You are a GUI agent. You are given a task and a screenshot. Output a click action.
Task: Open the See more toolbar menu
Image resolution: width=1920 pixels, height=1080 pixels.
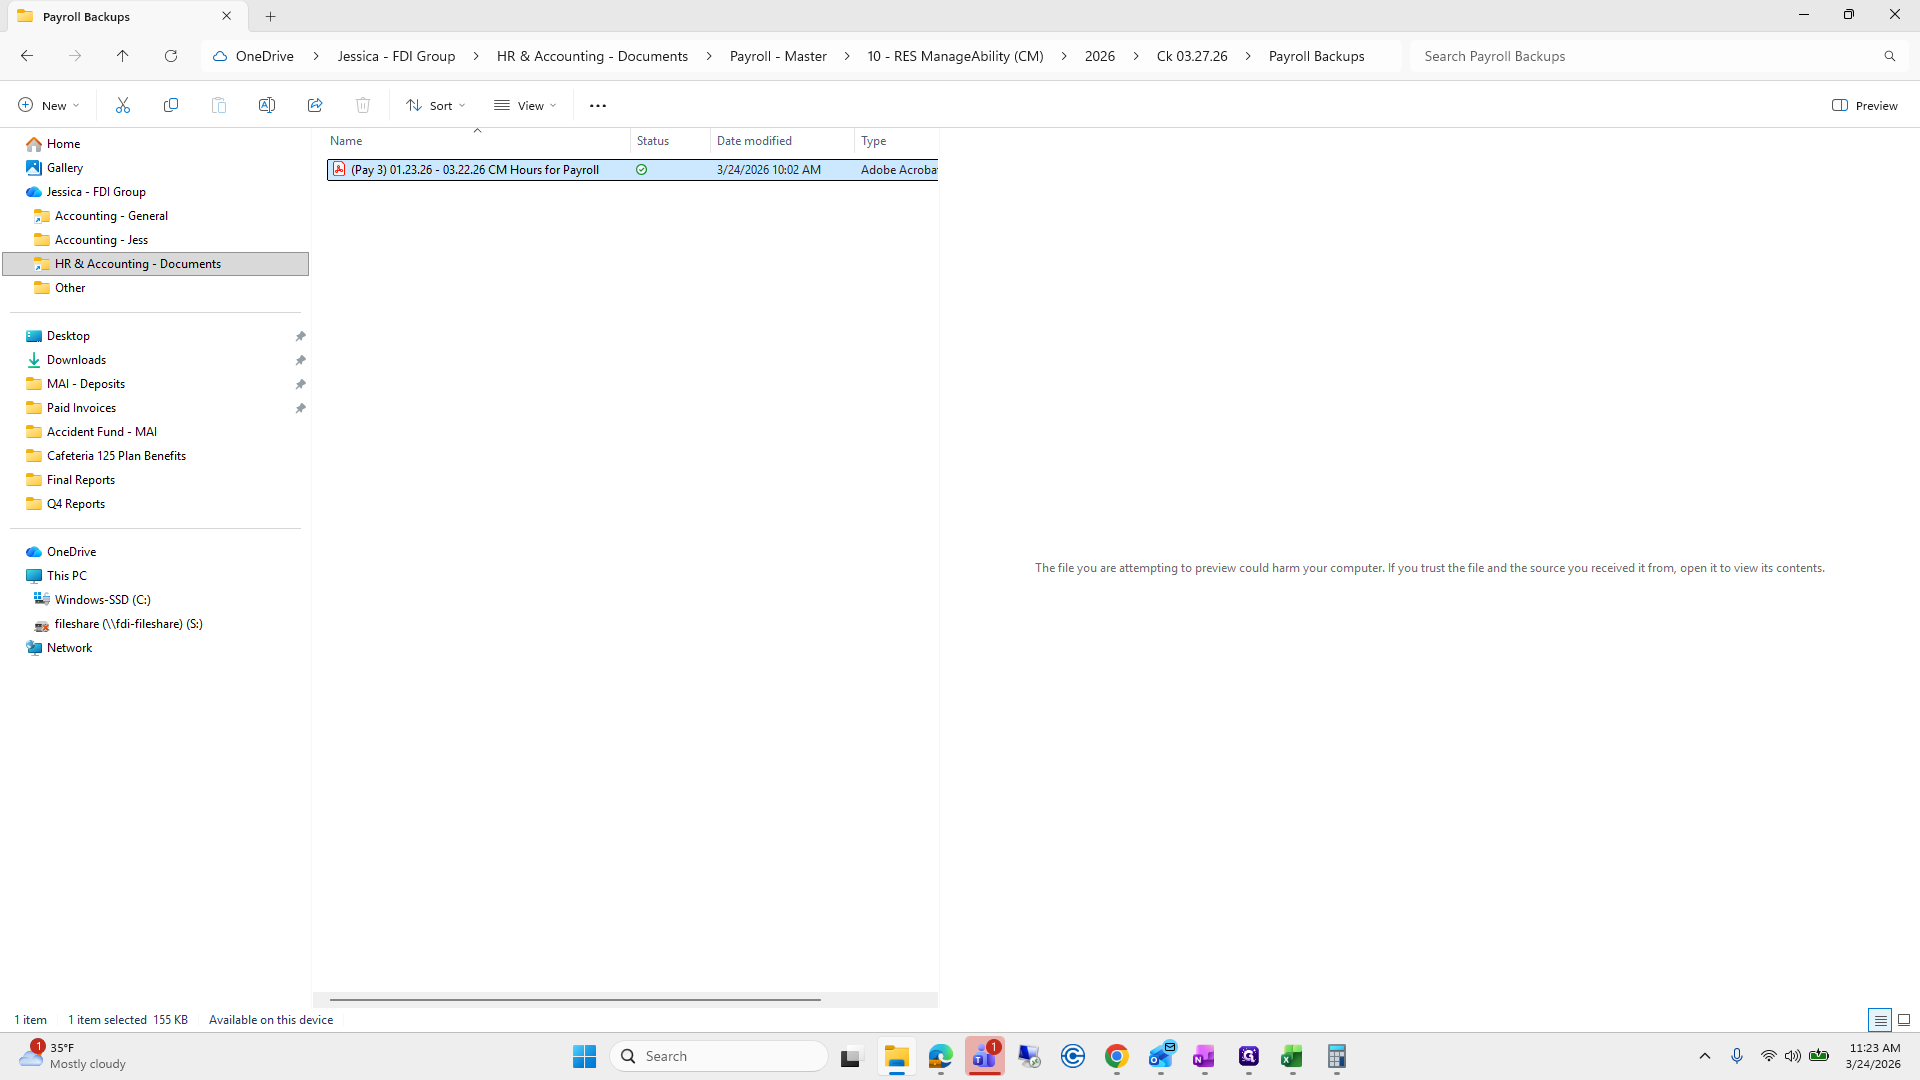[x=597, y=105]
